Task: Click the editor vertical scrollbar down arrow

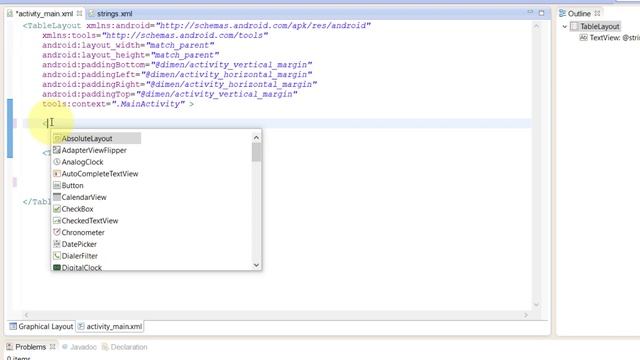Action: 536,304
